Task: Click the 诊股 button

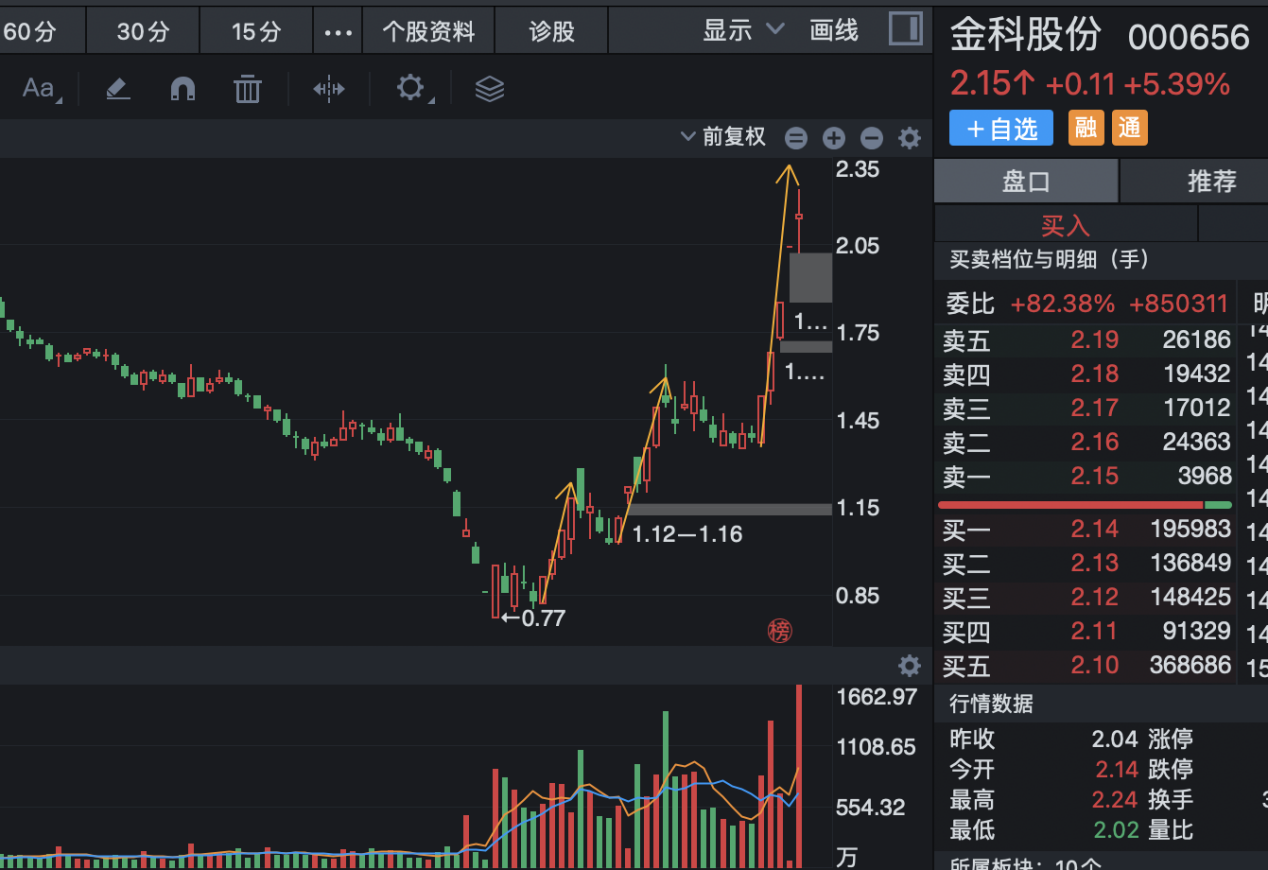Action: (x=552, y=32)
